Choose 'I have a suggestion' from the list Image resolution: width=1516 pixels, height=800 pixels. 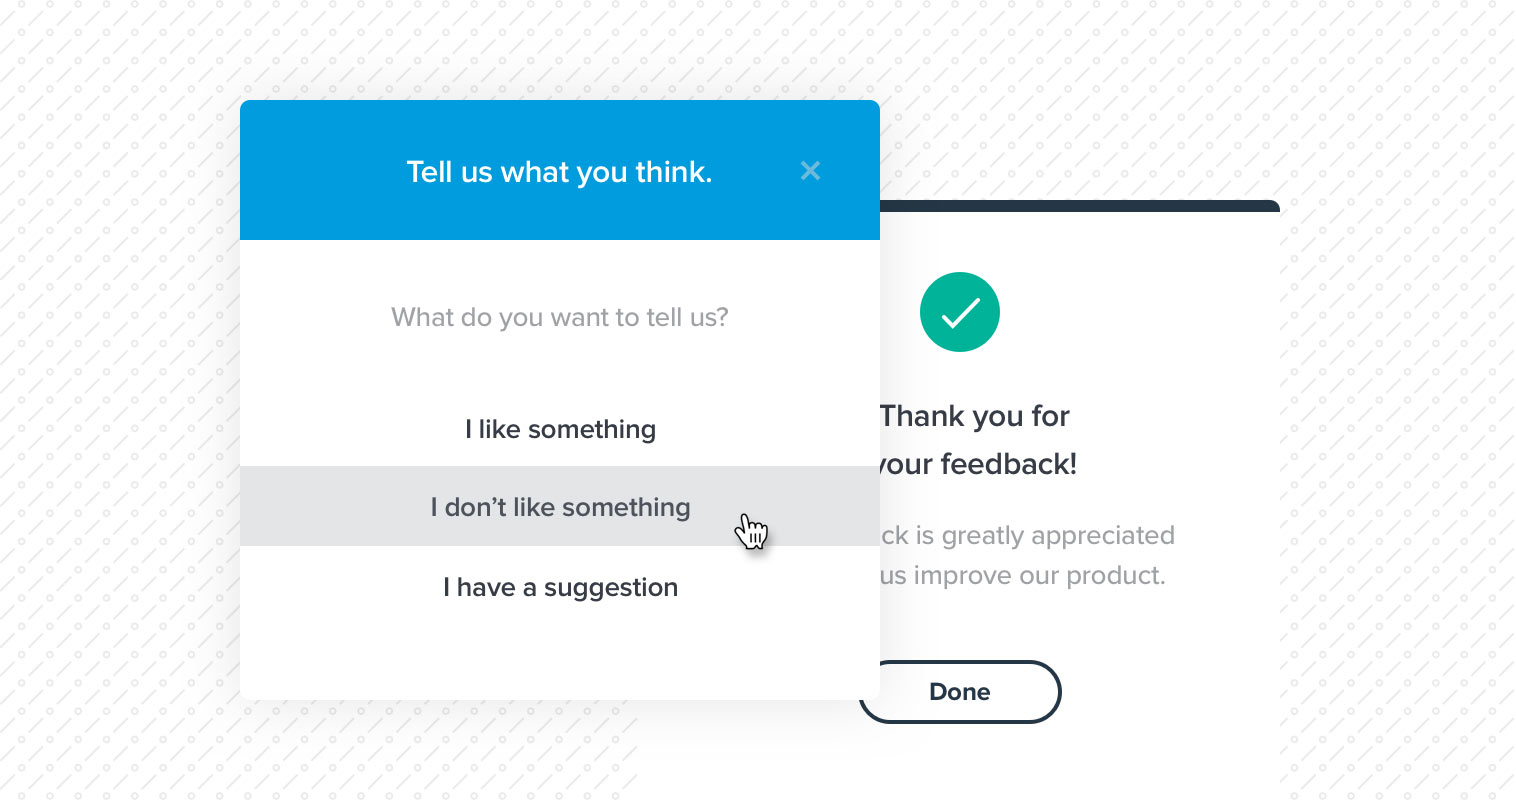560,587
